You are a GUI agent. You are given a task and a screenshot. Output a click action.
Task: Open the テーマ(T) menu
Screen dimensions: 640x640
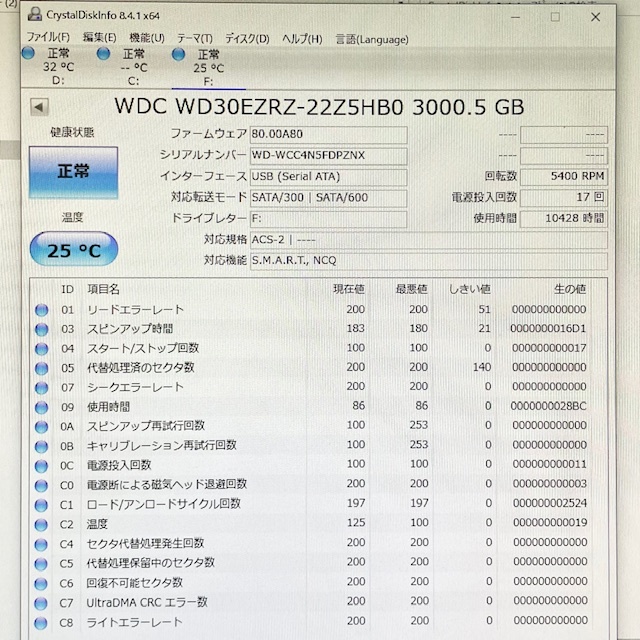[195, 39]
